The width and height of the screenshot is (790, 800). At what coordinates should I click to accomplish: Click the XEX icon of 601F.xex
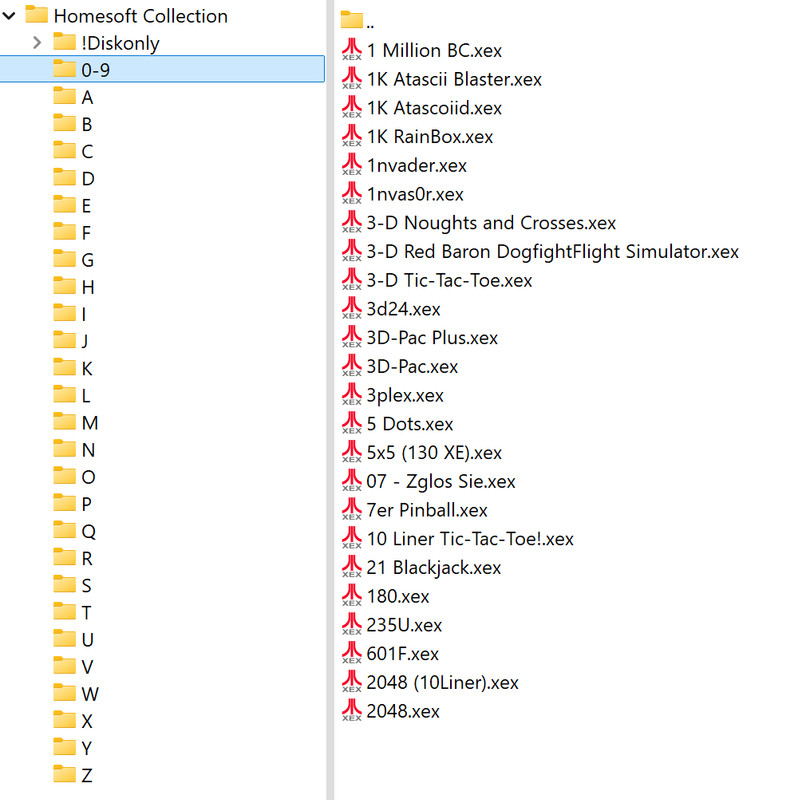coord(352,653)
